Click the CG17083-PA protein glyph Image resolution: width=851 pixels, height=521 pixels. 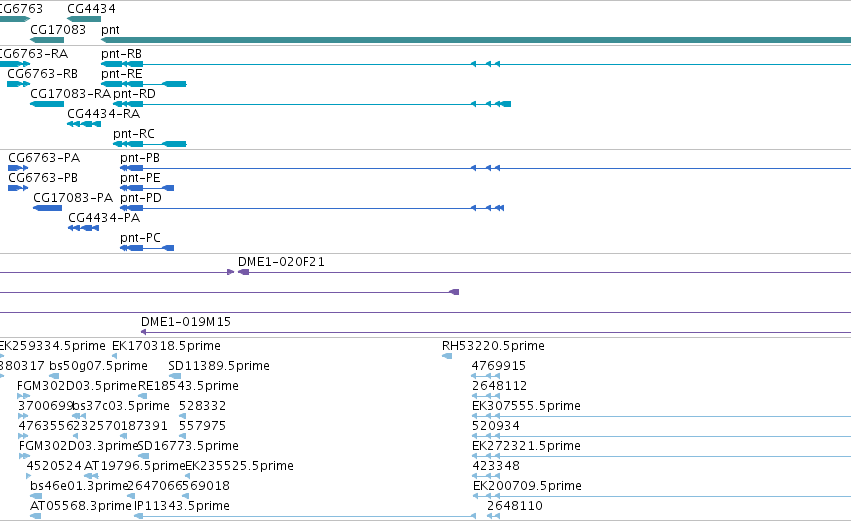[48, 208]
